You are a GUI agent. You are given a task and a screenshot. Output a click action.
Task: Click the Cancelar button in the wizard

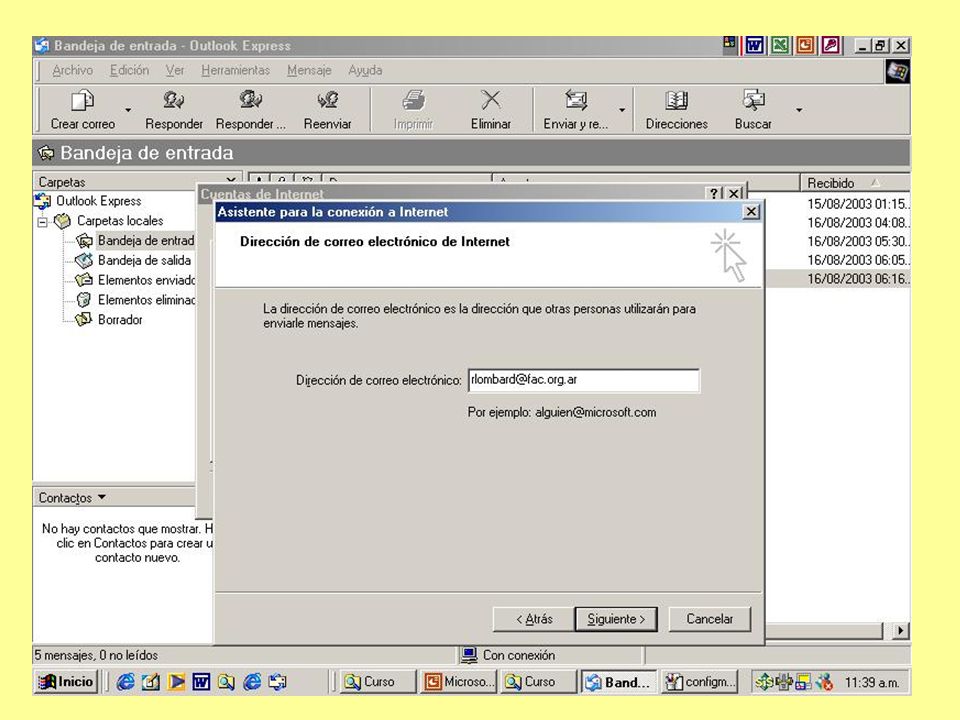(x=710, y=619)
